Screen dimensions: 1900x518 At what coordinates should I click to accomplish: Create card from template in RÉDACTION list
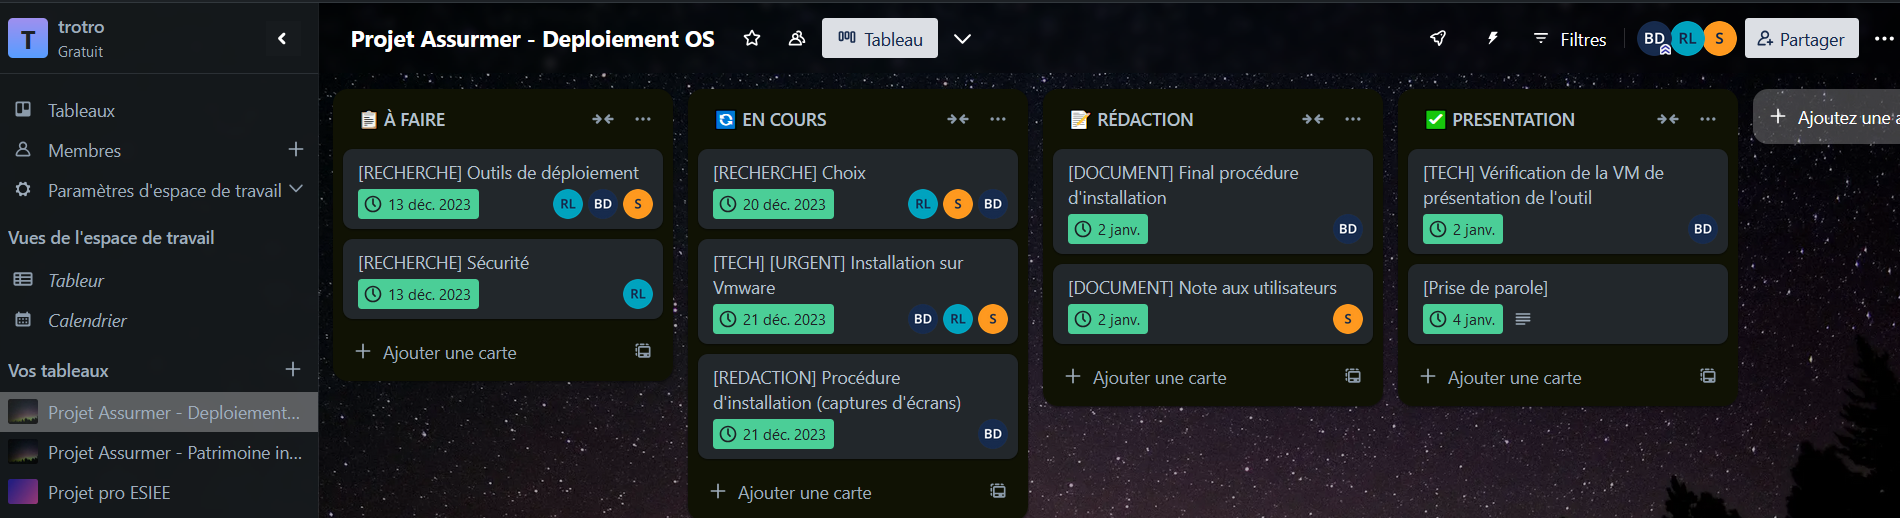click(x=1352, y=376)
